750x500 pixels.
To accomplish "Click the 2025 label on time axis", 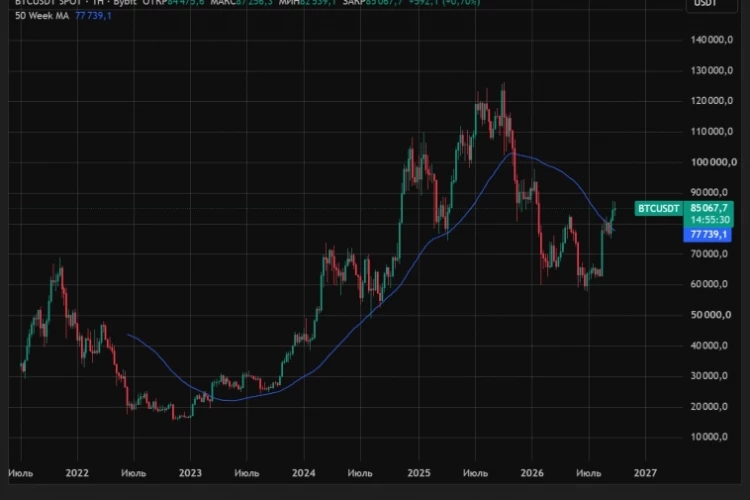I will tap(419, 473).
